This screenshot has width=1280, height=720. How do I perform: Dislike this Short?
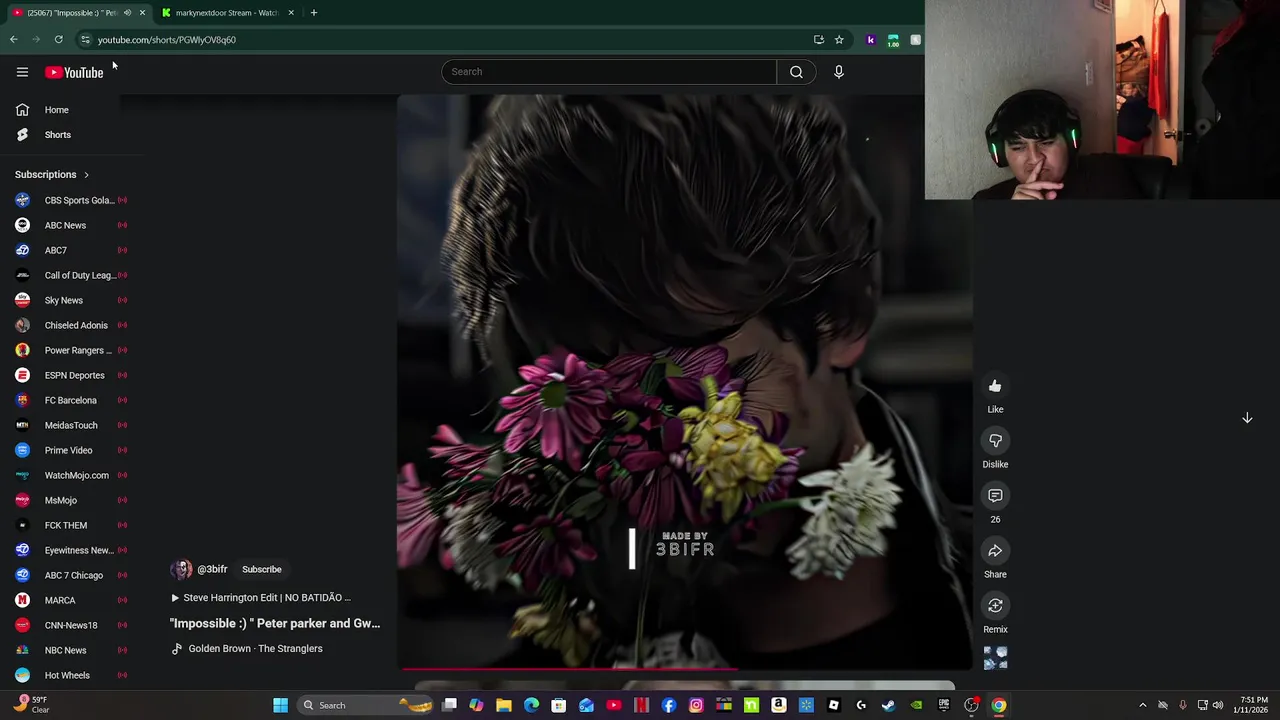[x=995, y=441]
